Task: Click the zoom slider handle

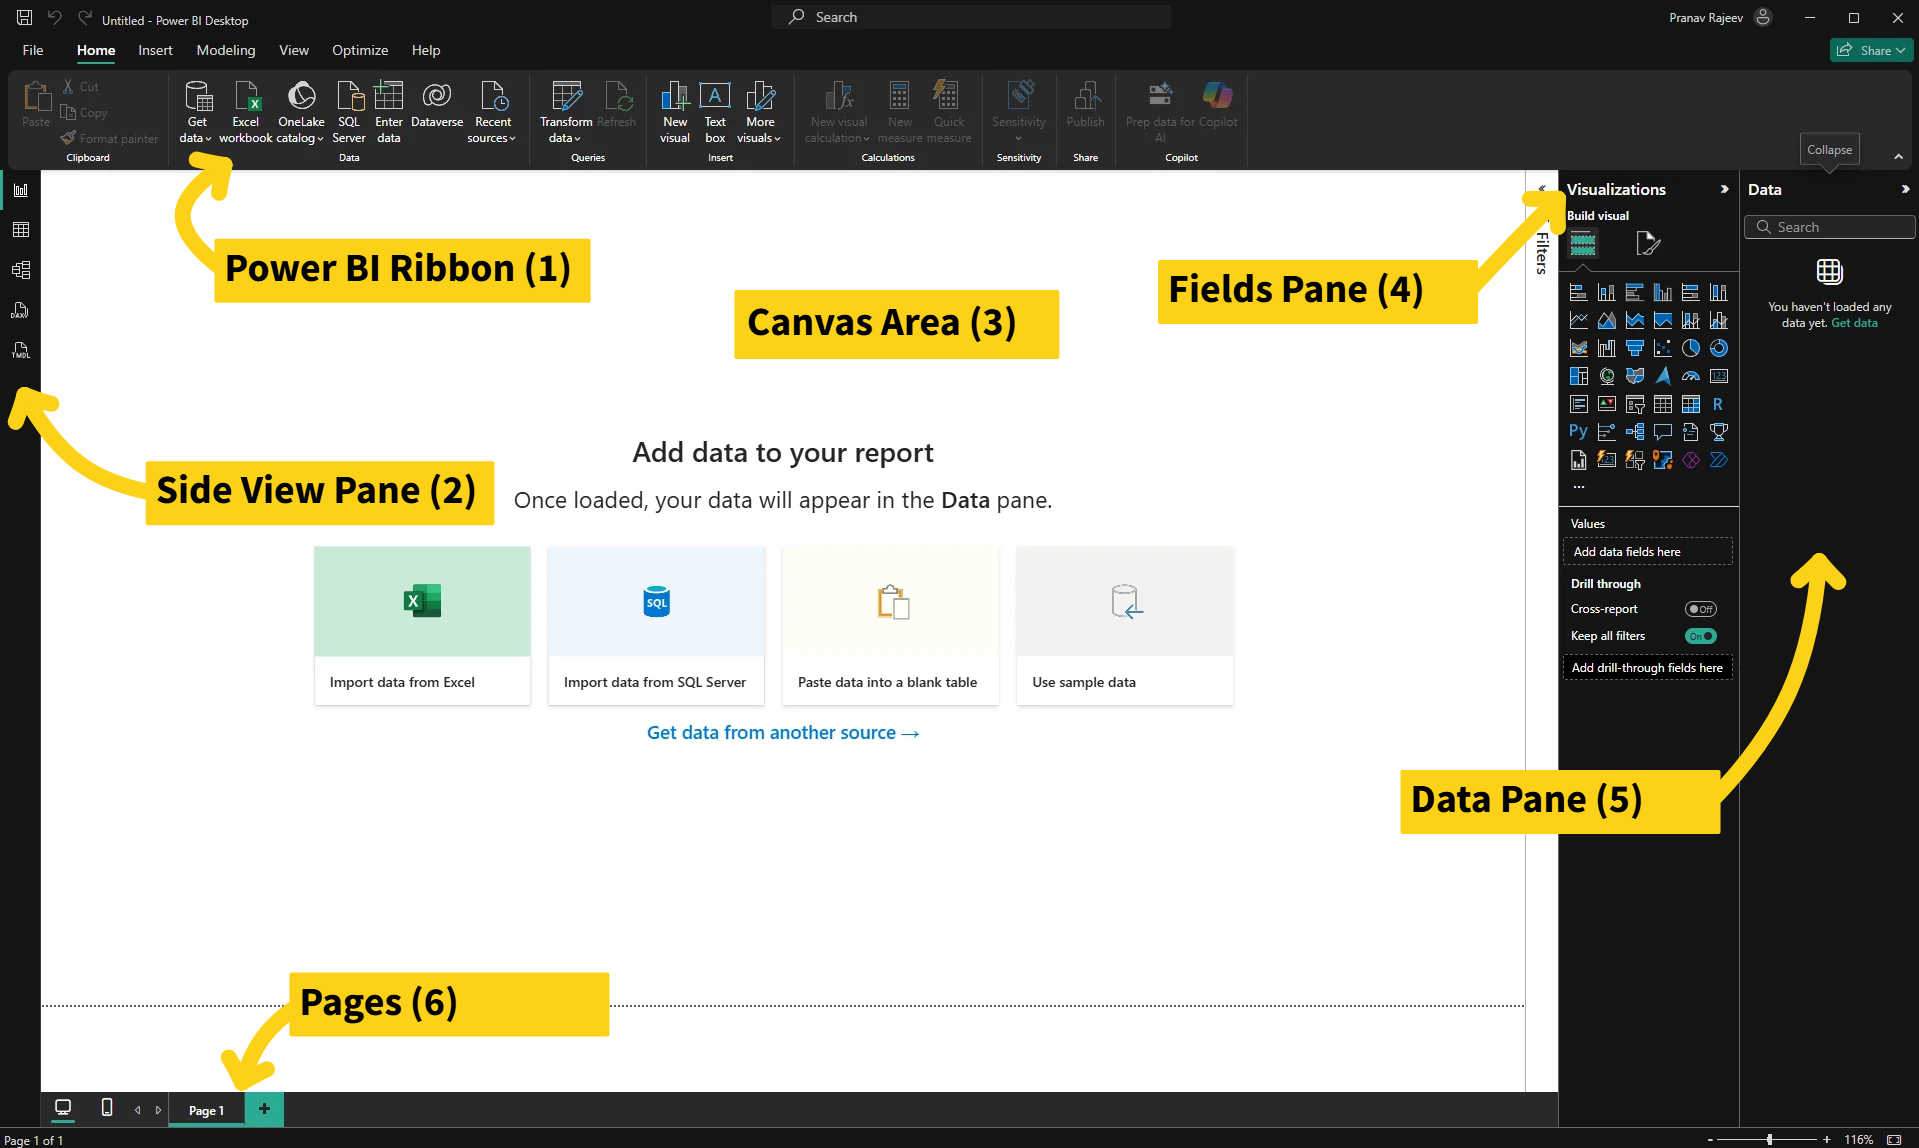Action: (x=1769, y=1139)
